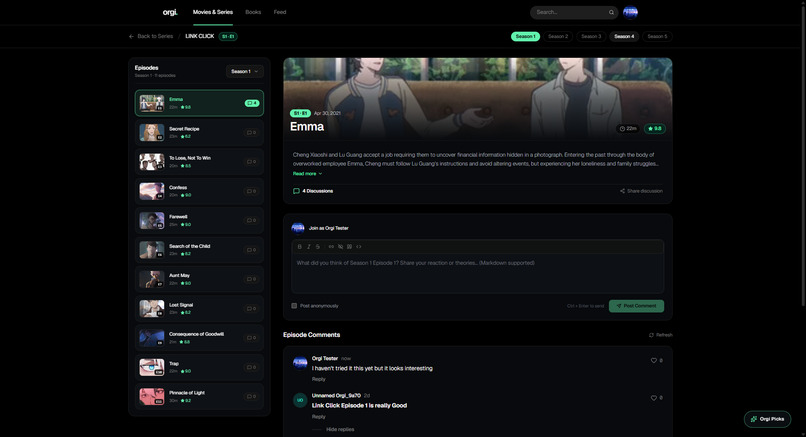This screenshot has width=806, height=437.
Task: Switch to the Movies & Series tab
Action: coord(213,12)
